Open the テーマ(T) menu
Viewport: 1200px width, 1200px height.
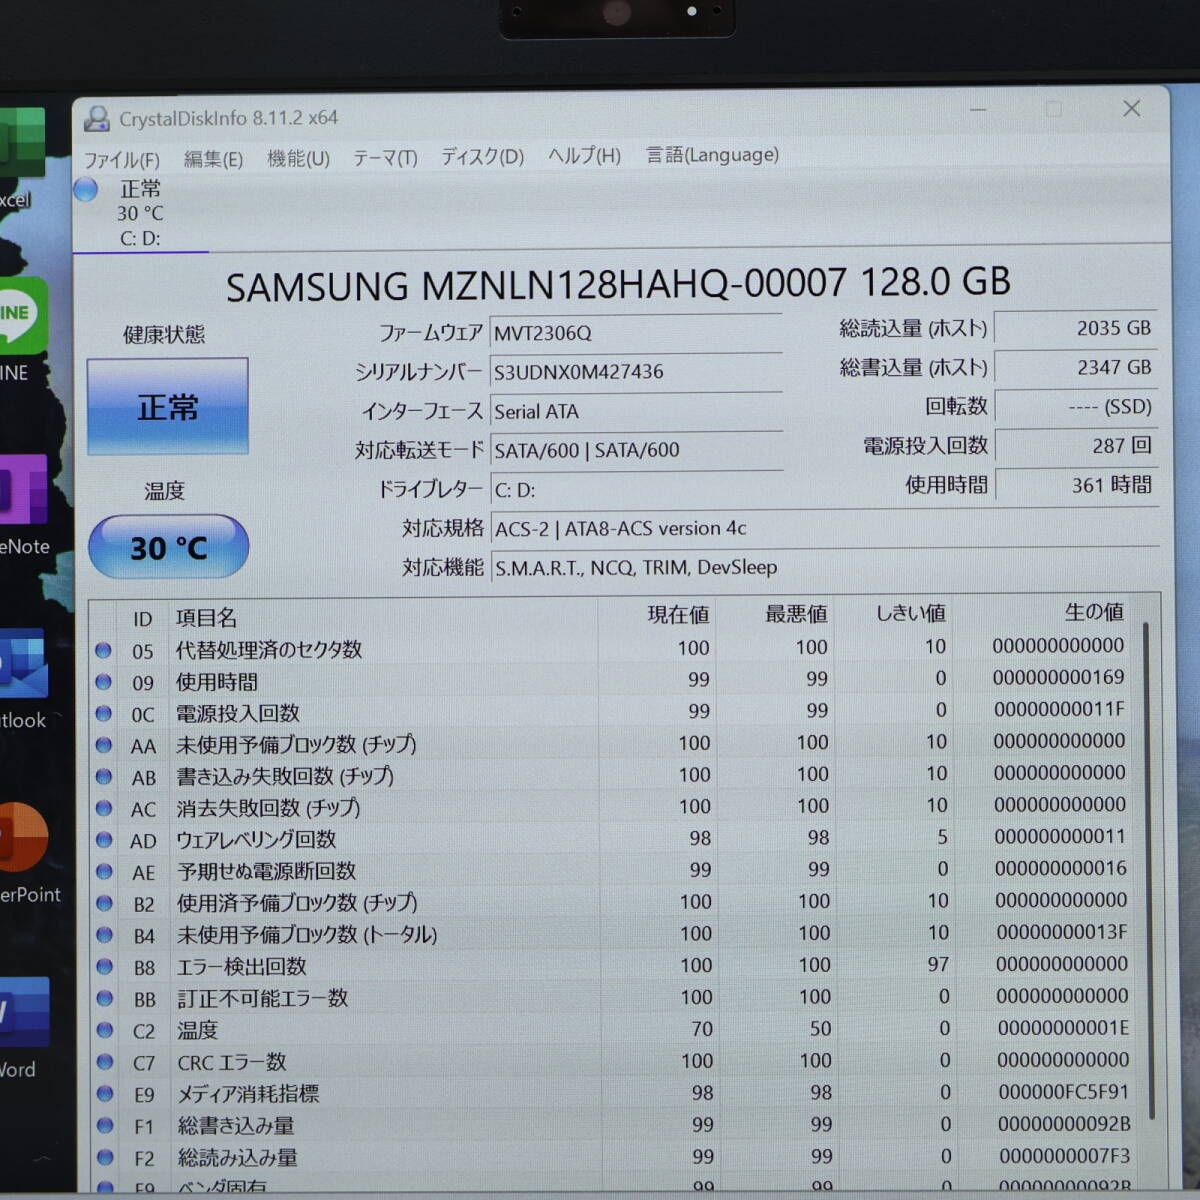[x=385, y=158]
